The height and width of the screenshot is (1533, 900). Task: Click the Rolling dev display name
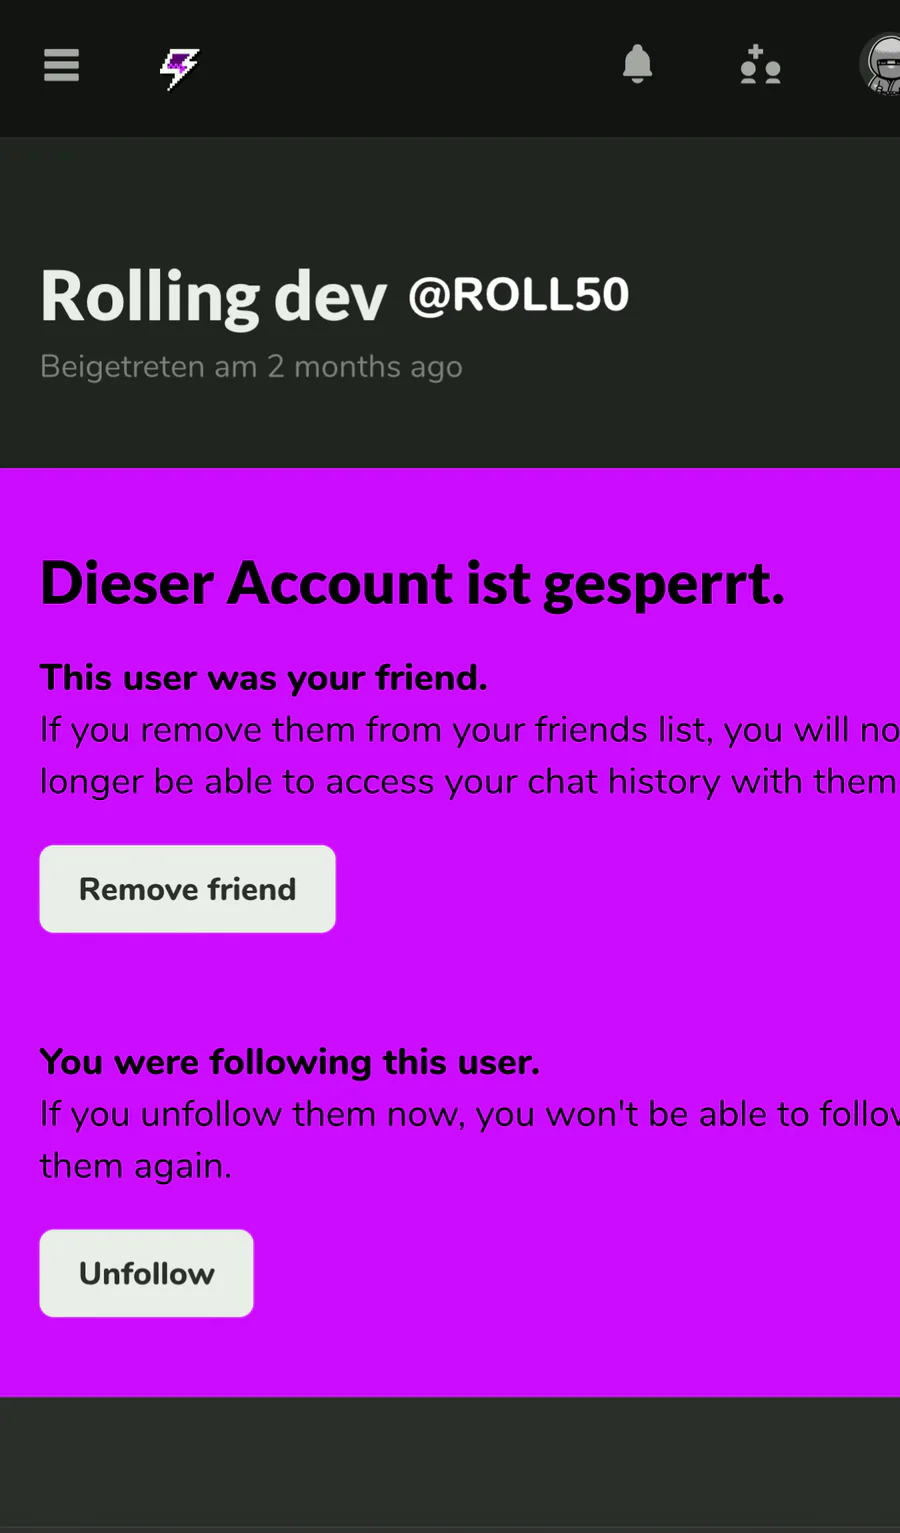[213, 297]
